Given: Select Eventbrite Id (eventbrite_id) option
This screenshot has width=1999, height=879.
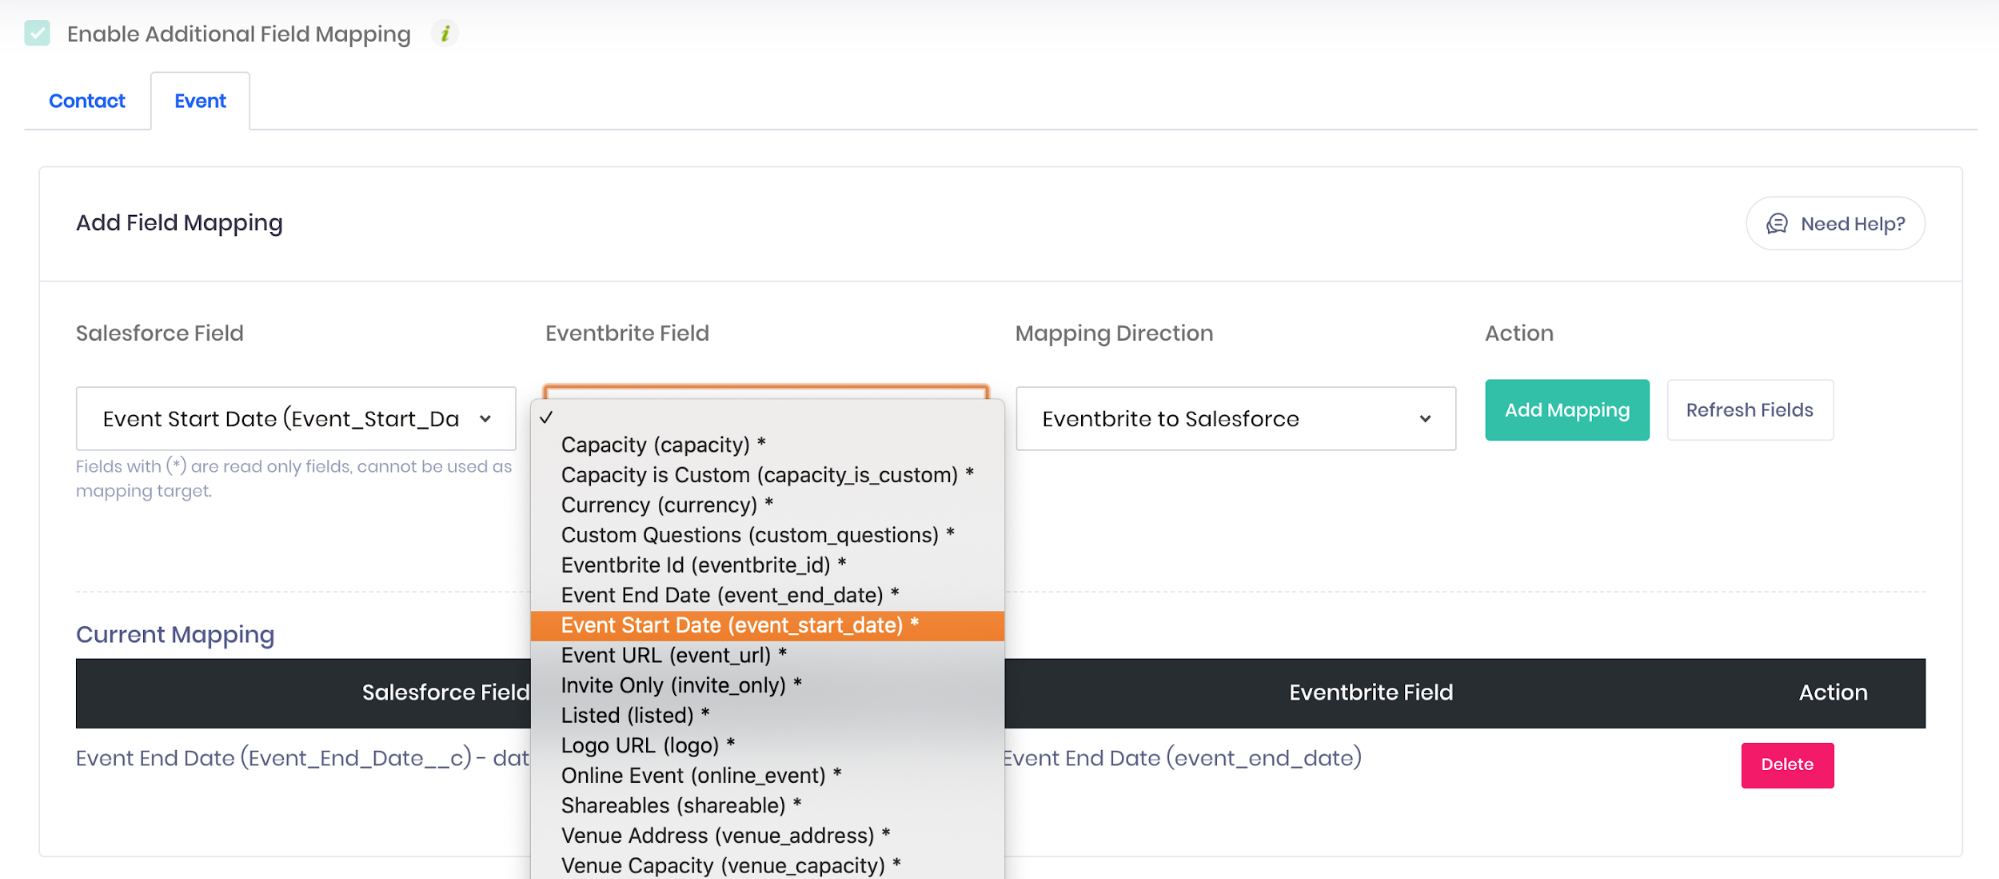Looking at the screenshot, I should coord(767,565).
